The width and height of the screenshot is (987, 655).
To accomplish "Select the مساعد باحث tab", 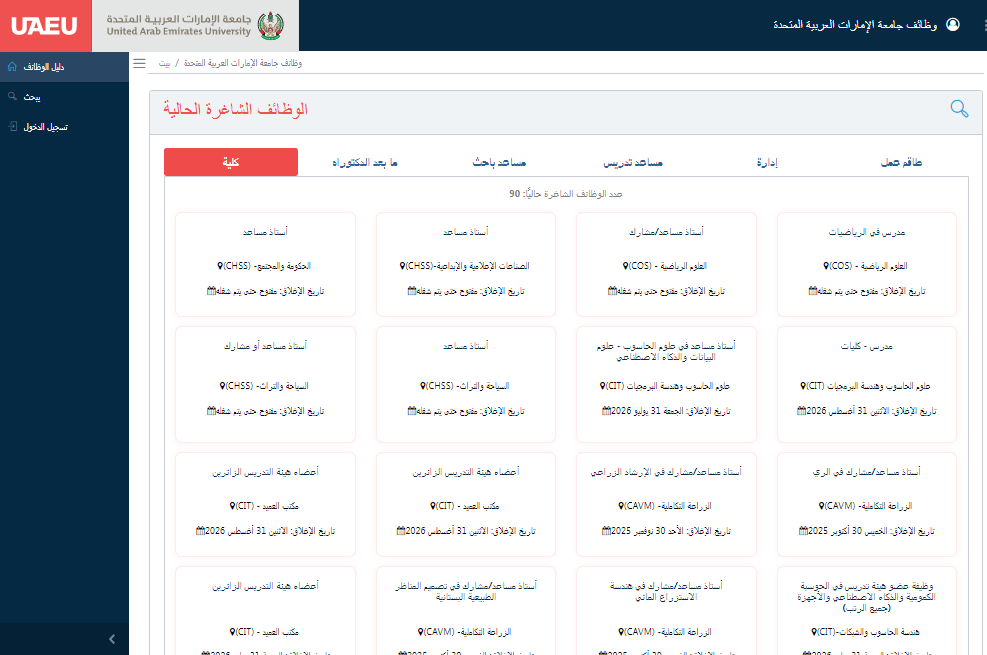I will tap(498, 162).
